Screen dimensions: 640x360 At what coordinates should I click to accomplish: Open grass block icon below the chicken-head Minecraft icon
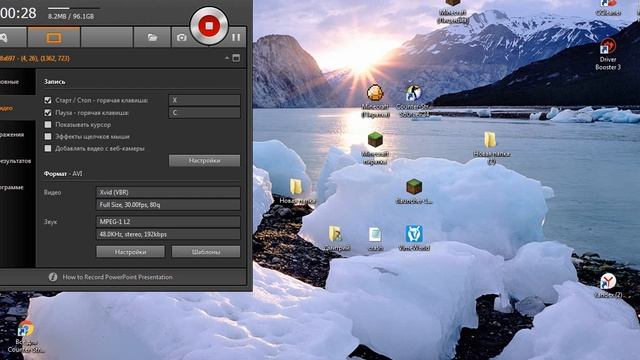(x=375, y=148)
